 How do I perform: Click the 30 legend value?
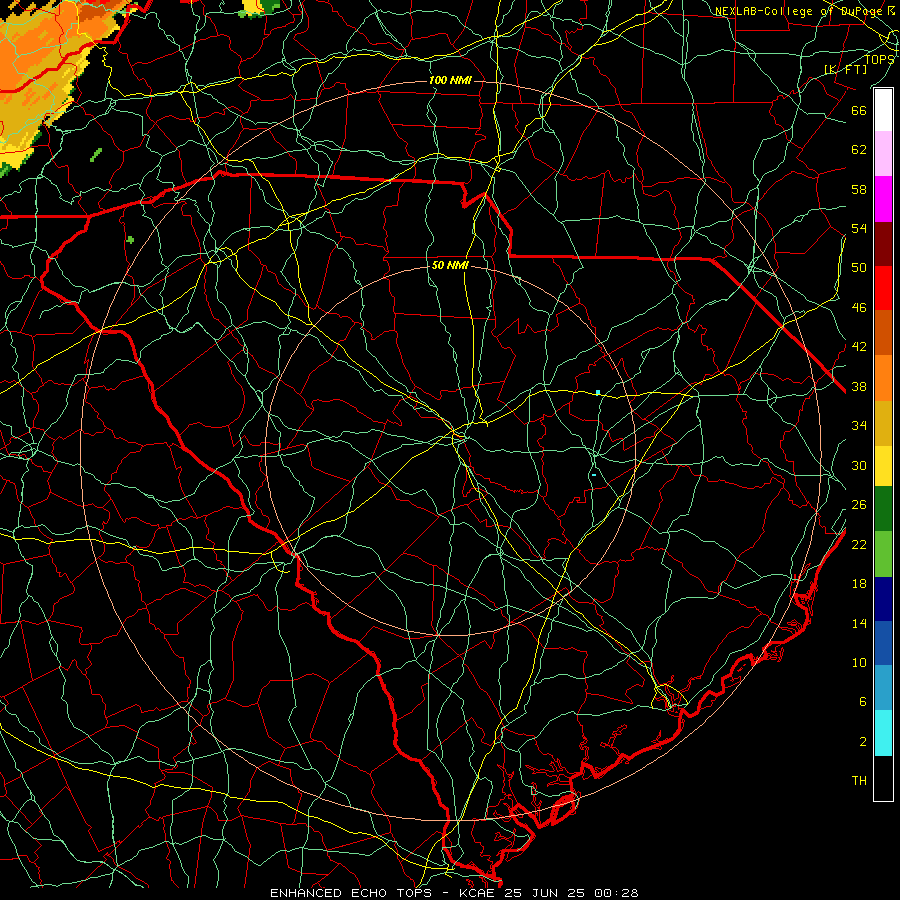(859, 465)
